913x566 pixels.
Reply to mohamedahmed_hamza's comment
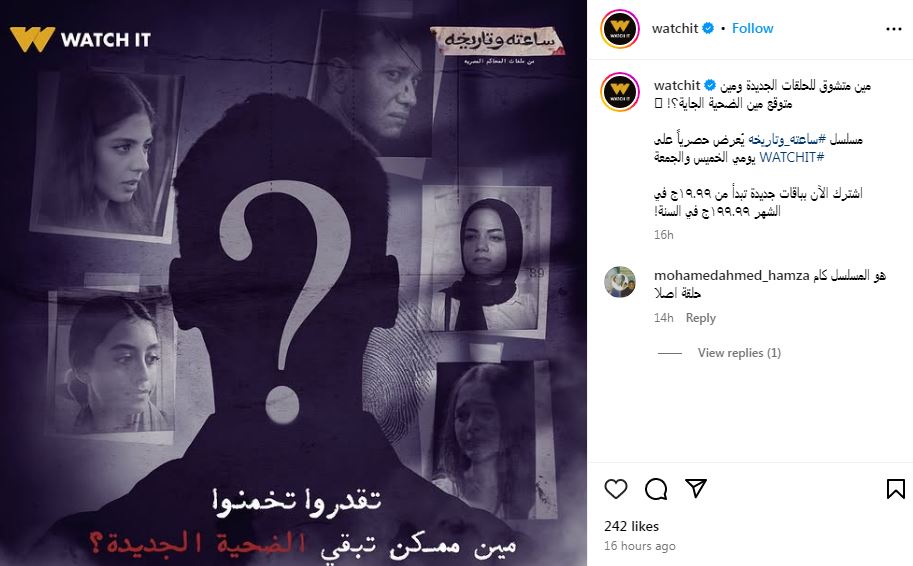click(700, 318)
